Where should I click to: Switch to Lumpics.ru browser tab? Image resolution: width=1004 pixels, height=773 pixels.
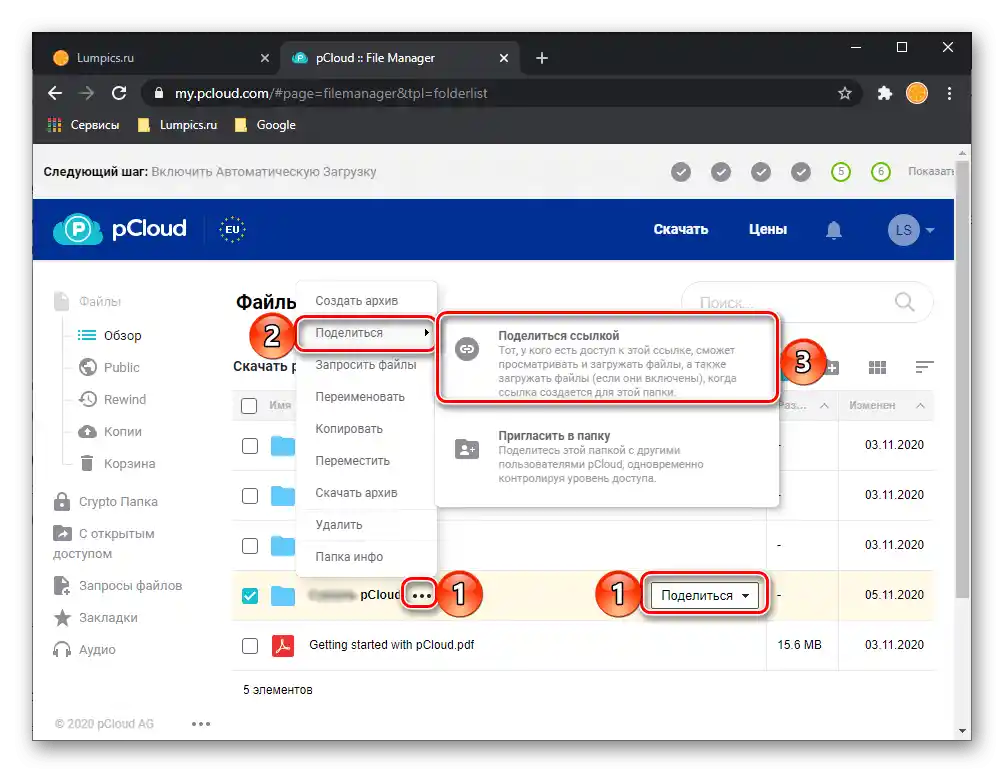point(161,58)
